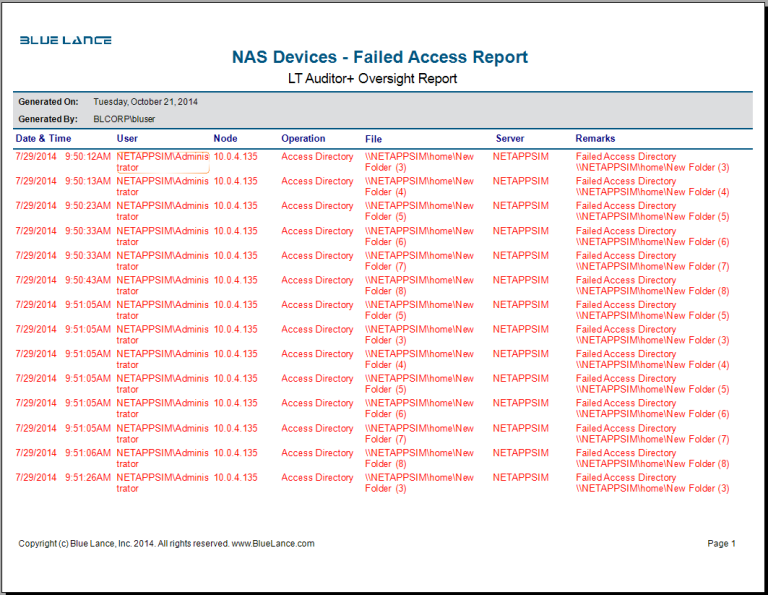The width and height of the screenshot is (768, 595).
Task: Select the User column header
Action: [x=127, y=139]
